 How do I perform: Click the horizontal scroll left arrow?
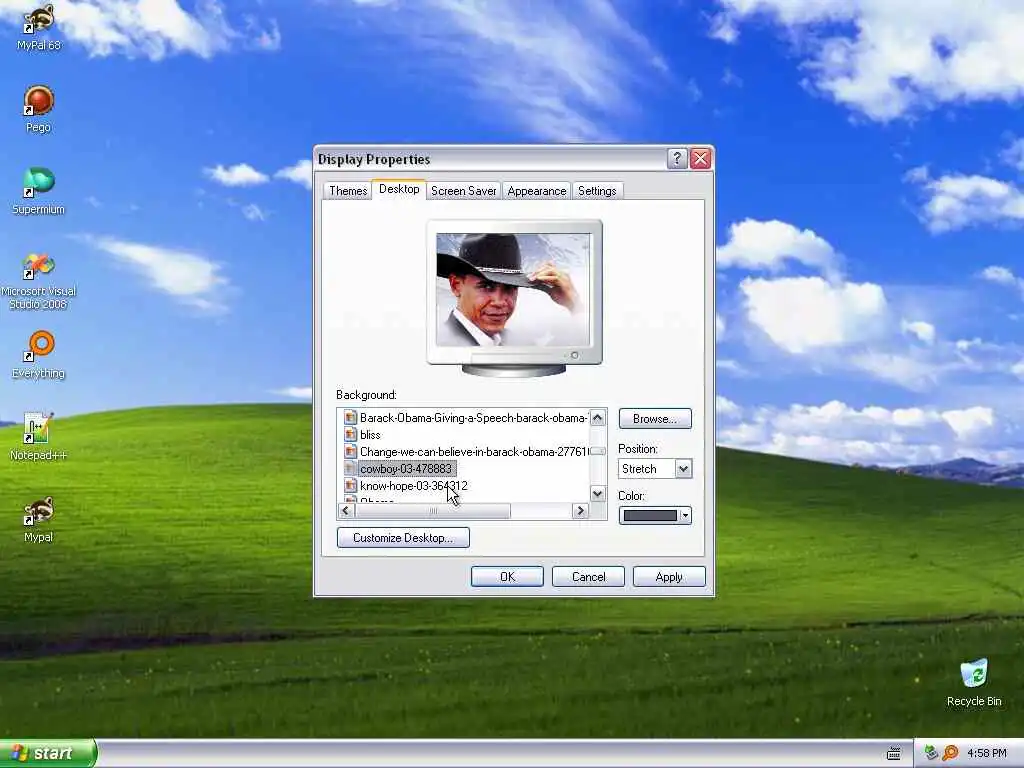point(346,511)
